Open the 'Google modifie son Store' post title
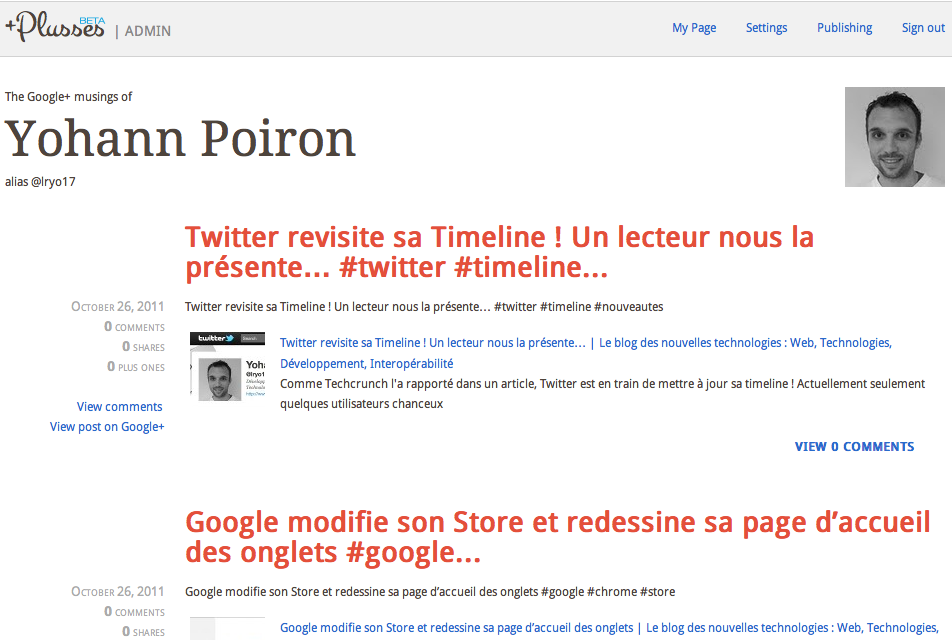The width and height of the screenshot is (952, 640). click(x=557, y=537)
